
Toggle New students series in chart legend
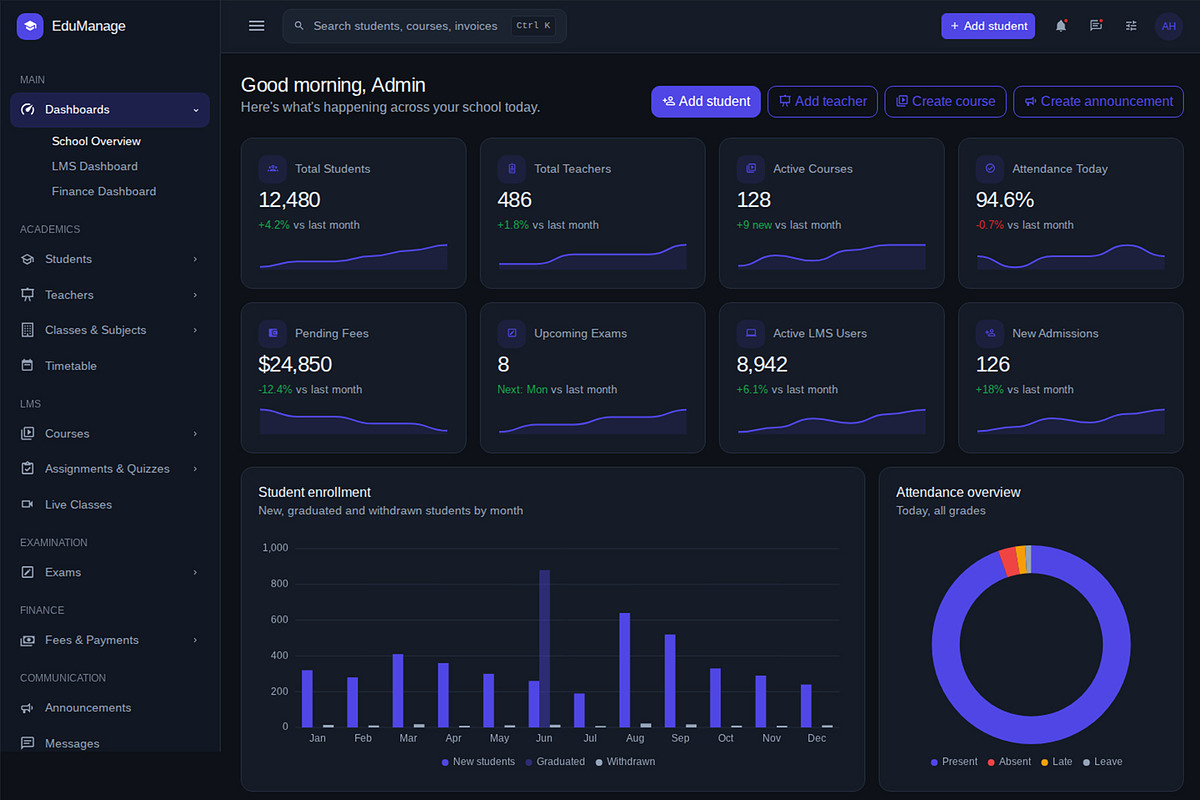pos(478,762)
